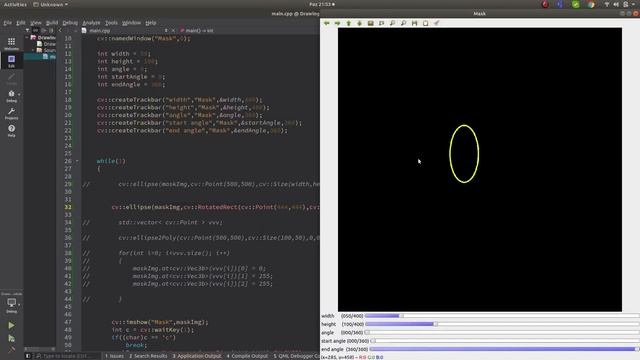
Task: Open the Unknown application menu
Action: pyautogui.click(x=51, y=4)
